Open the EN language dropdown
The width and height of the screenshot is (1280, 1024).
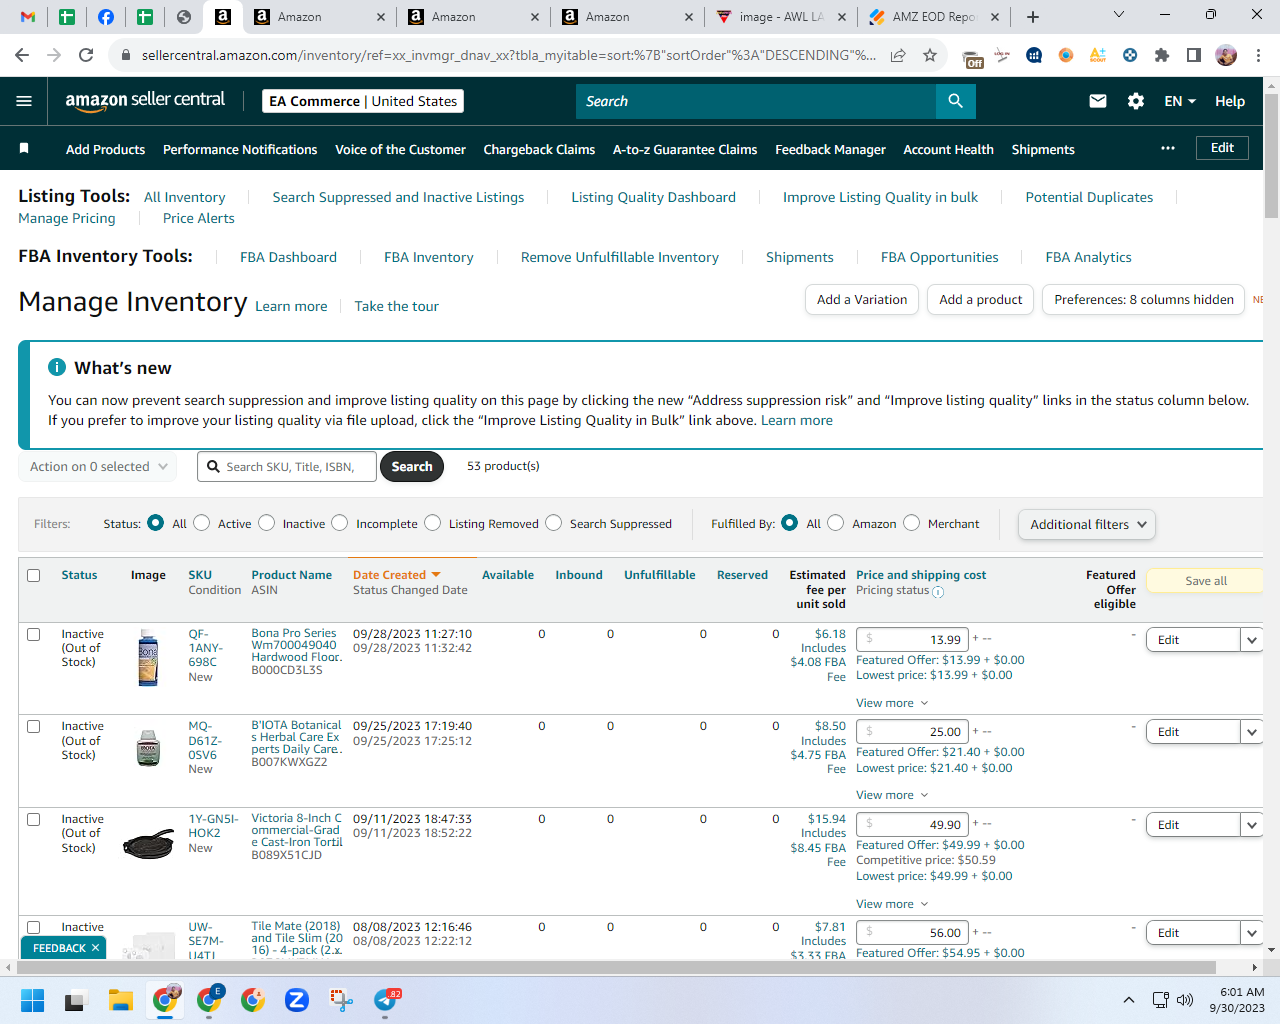click(x=1180, y=101)
